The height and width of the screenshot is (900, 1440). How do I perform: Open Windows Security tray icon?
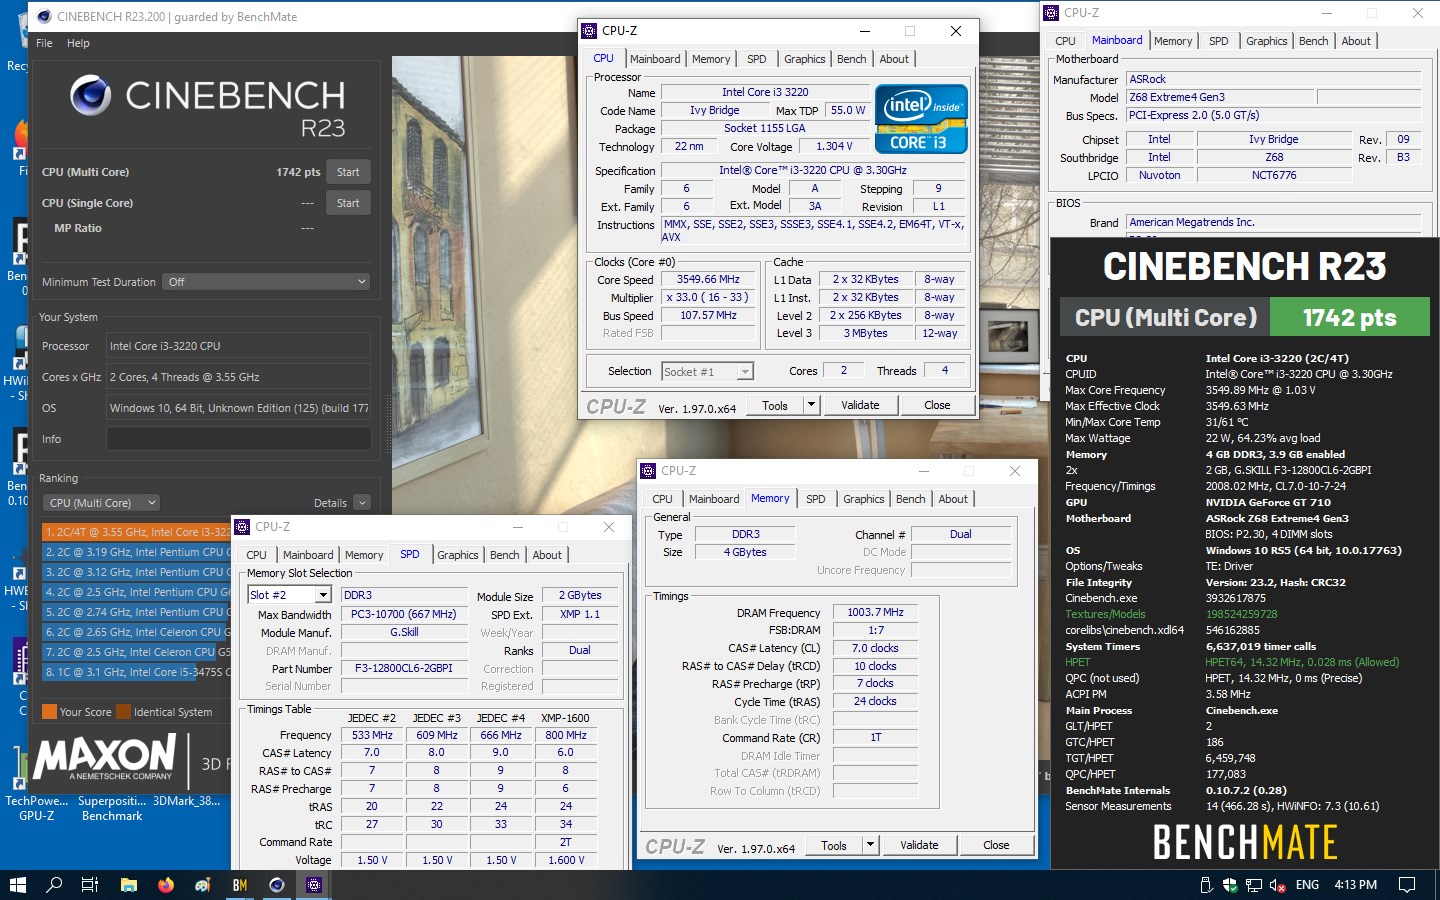[1229, 885]
